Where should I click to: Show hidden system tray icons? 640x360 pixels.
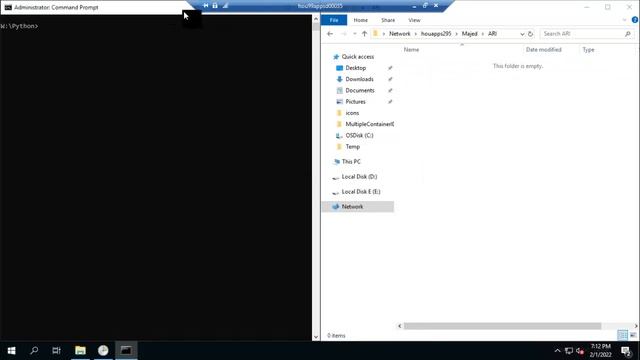point(557,351)
